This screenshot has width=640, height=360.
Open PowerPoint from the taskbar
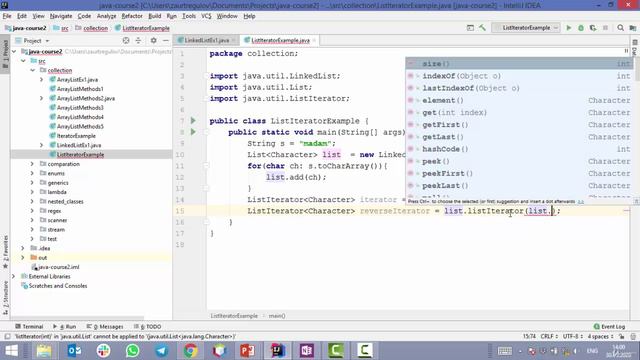[x=247, y=351]
